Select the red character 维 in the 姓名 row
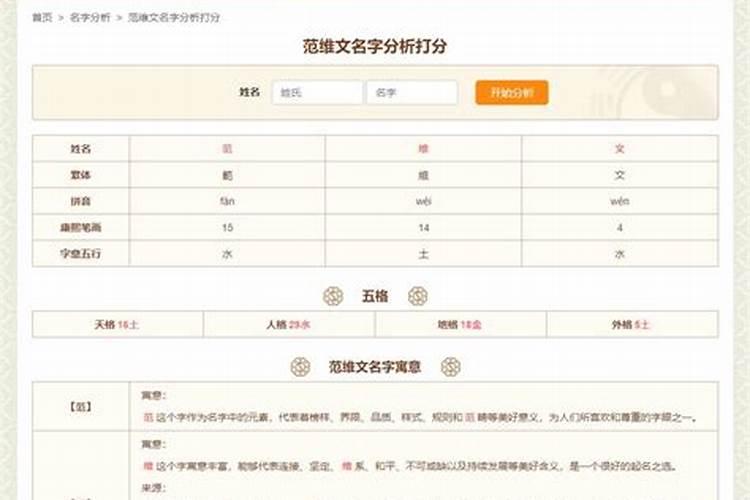 click(x=423, y=149)
